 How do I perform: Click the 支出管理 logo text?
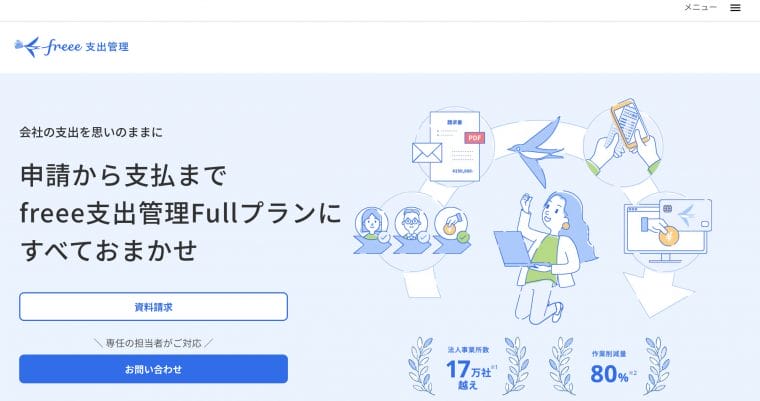coord(107,47)
